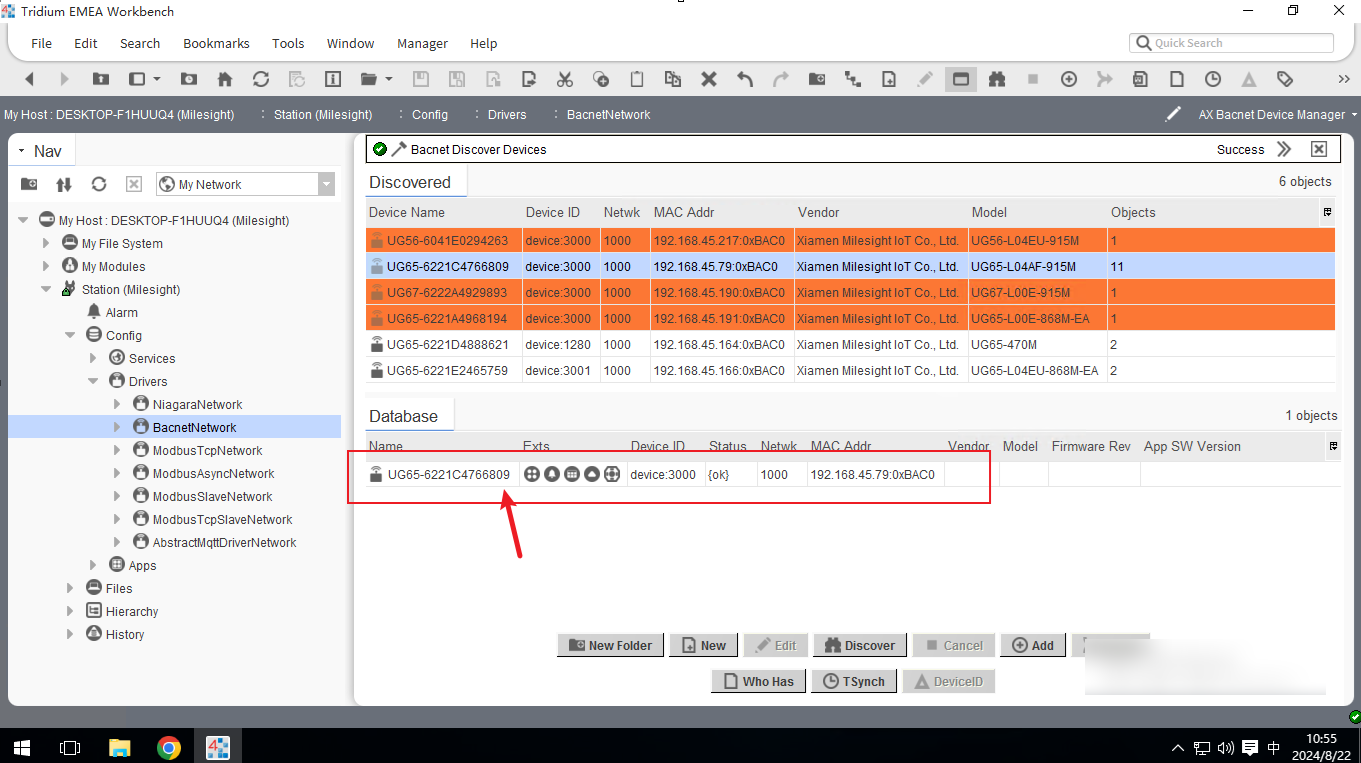The height and width of the screenshot is (763, 1361).
Task: Open the toolbar overflow chevrons
Action: (x=1344, y=79)
